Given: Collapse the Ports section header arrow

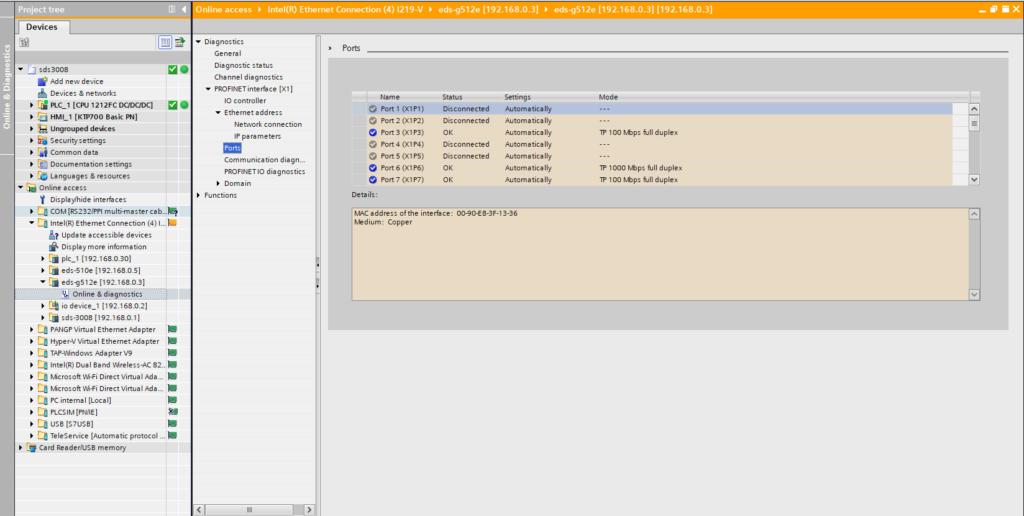Looking at the screenshot, I should [331, 48].
